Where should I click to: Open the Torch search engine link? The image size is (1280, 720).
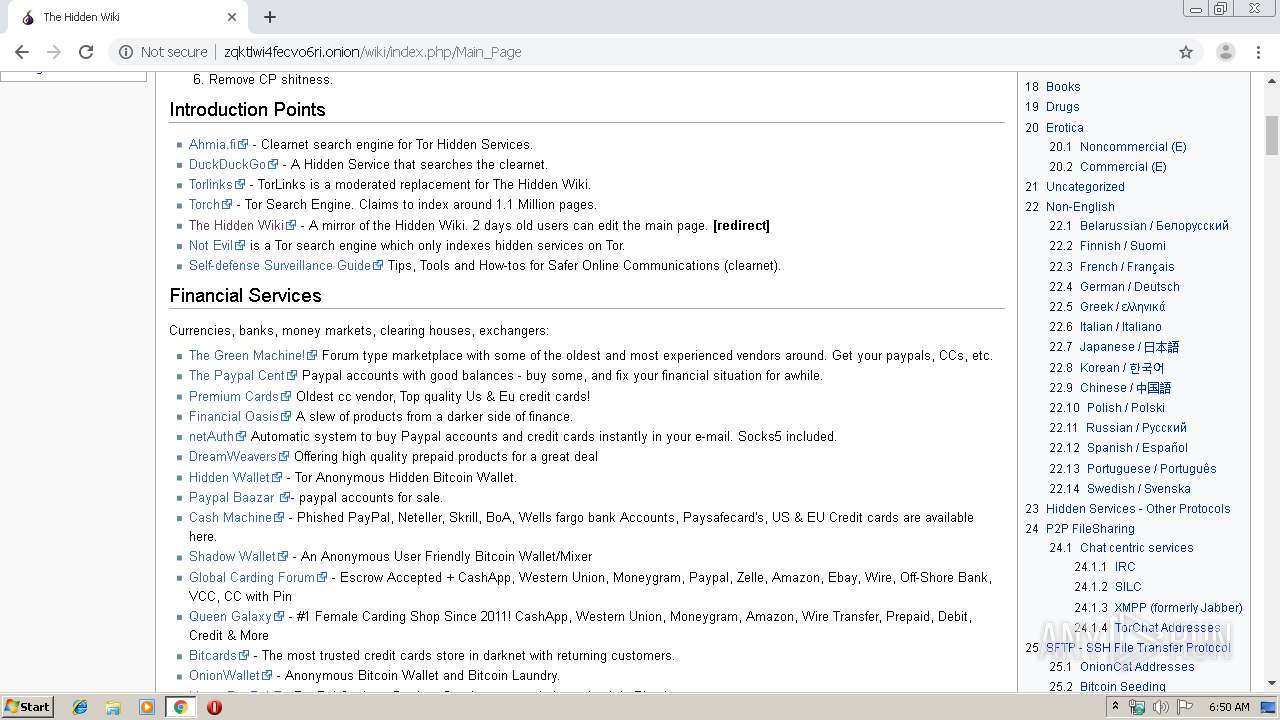[204, 204]
